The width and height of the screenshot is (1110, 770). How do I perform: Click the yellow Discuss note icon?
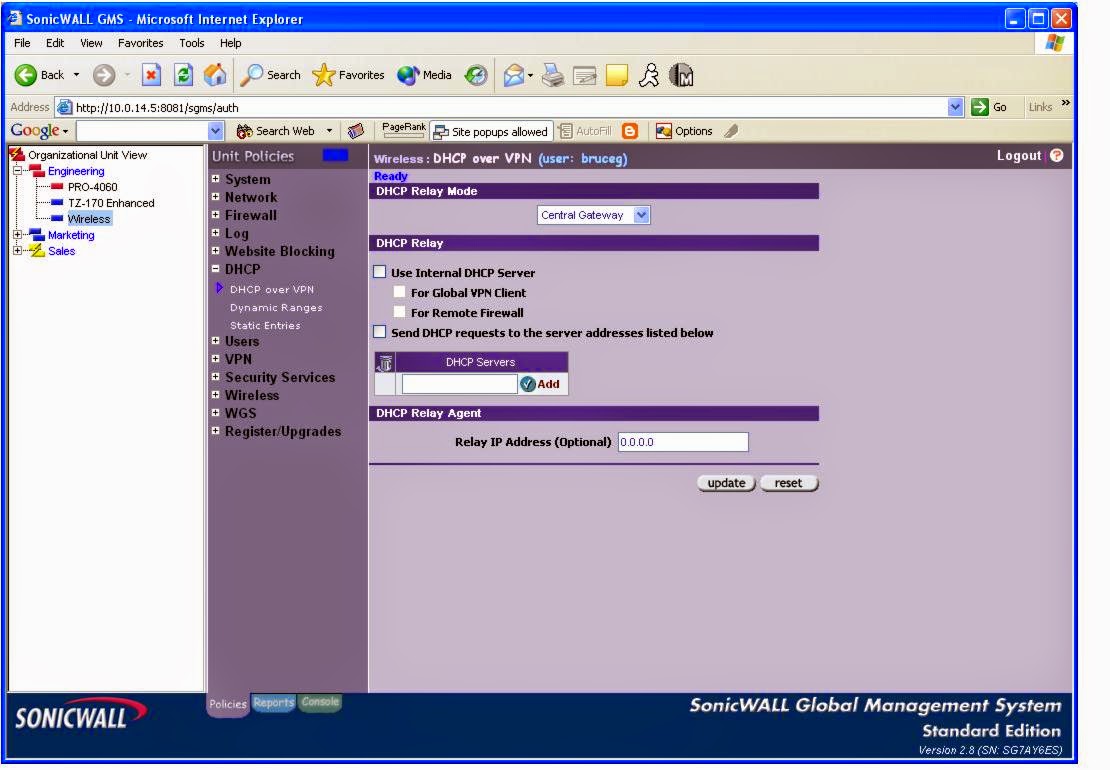pos(617,75)
